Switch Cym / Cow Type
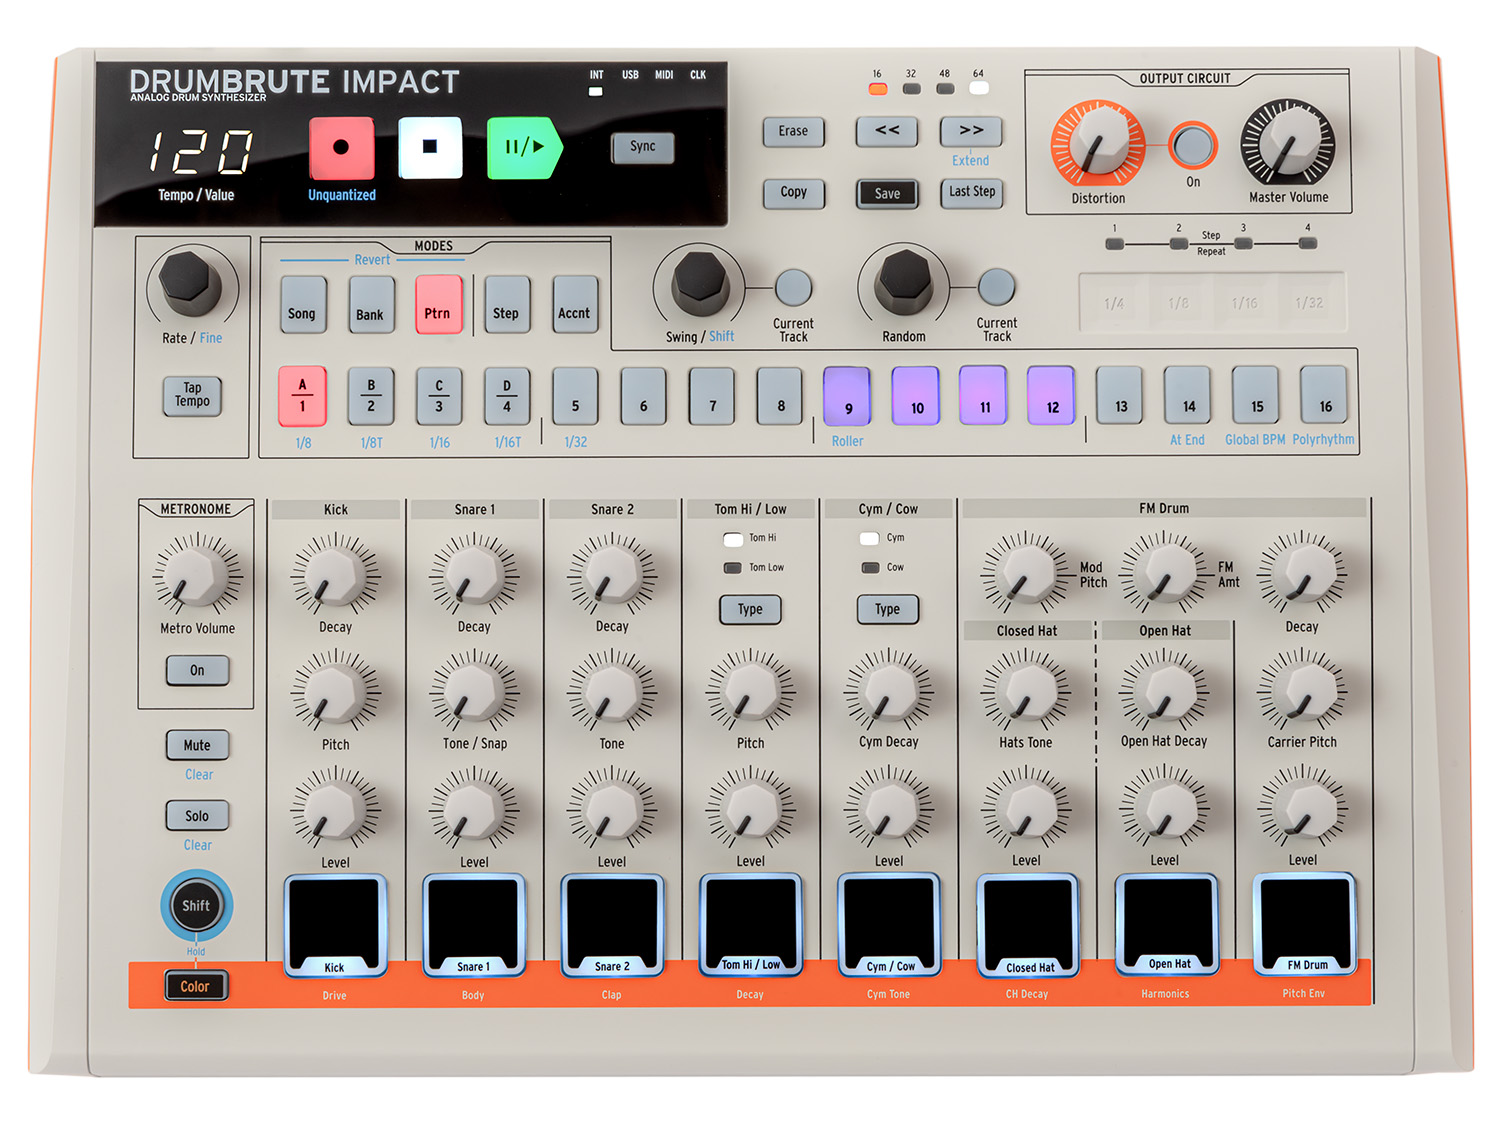This screenshot has height=1125, width=1500. pyautogui.click(x=887, y=609)
